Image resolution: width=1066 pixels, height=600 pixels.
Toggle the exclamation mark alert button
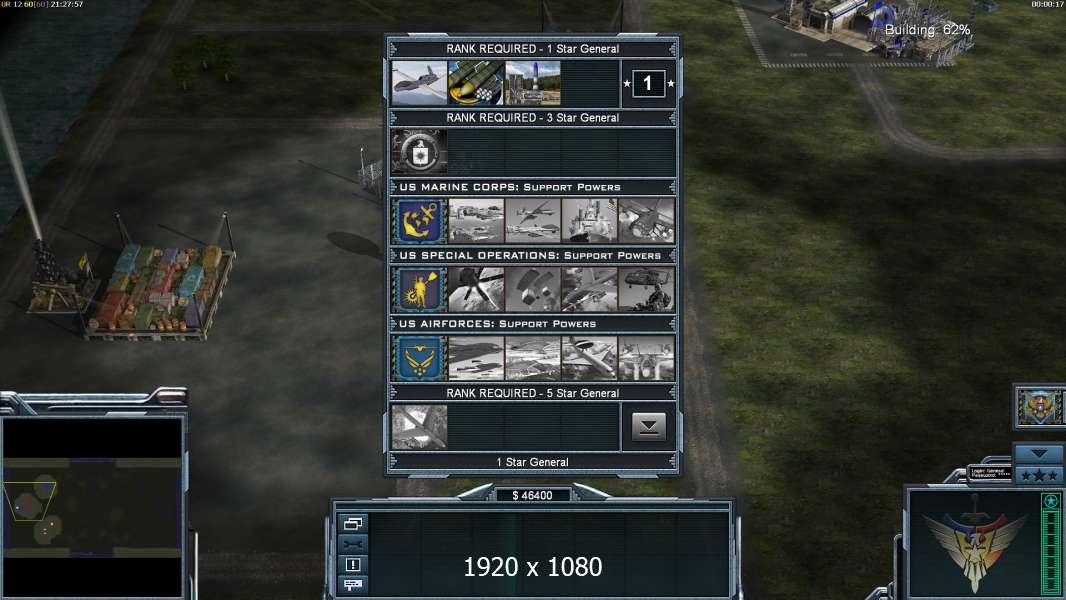click(353, 564)
